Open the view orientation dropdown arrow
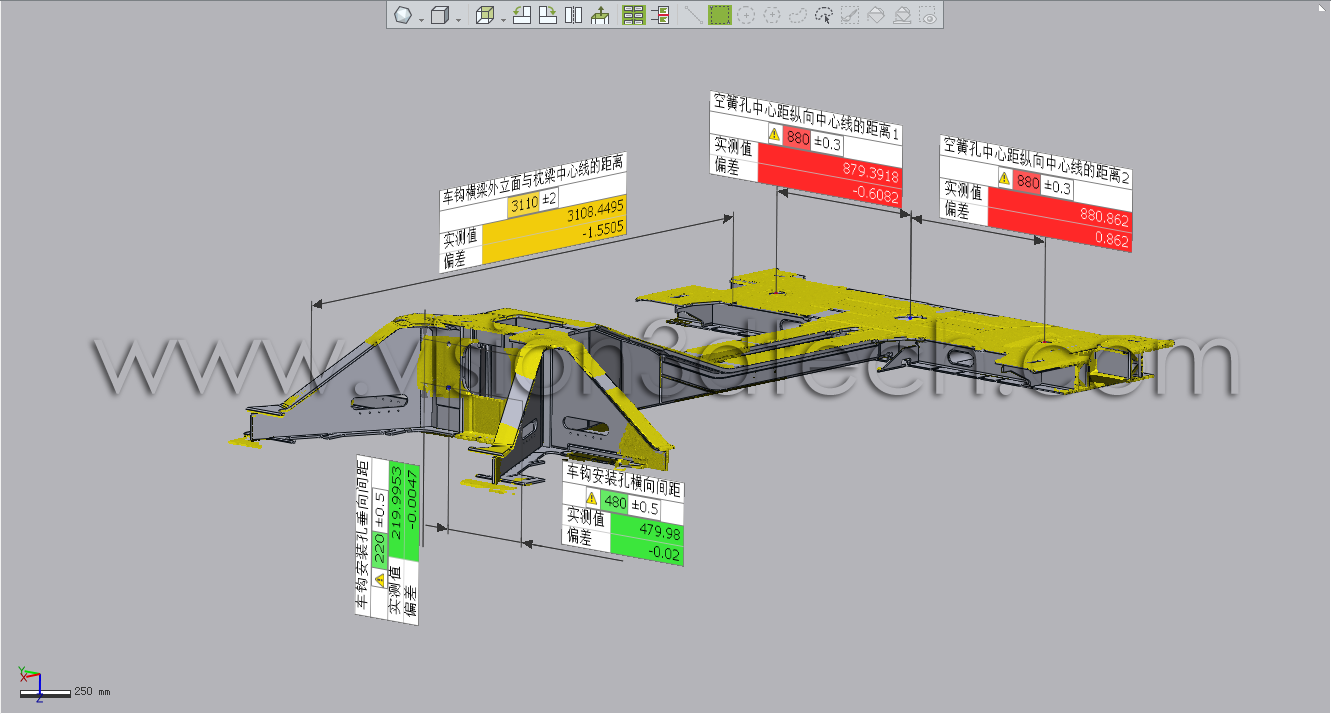The height and width of the screenshot is (714, 1331). point(503,18)
